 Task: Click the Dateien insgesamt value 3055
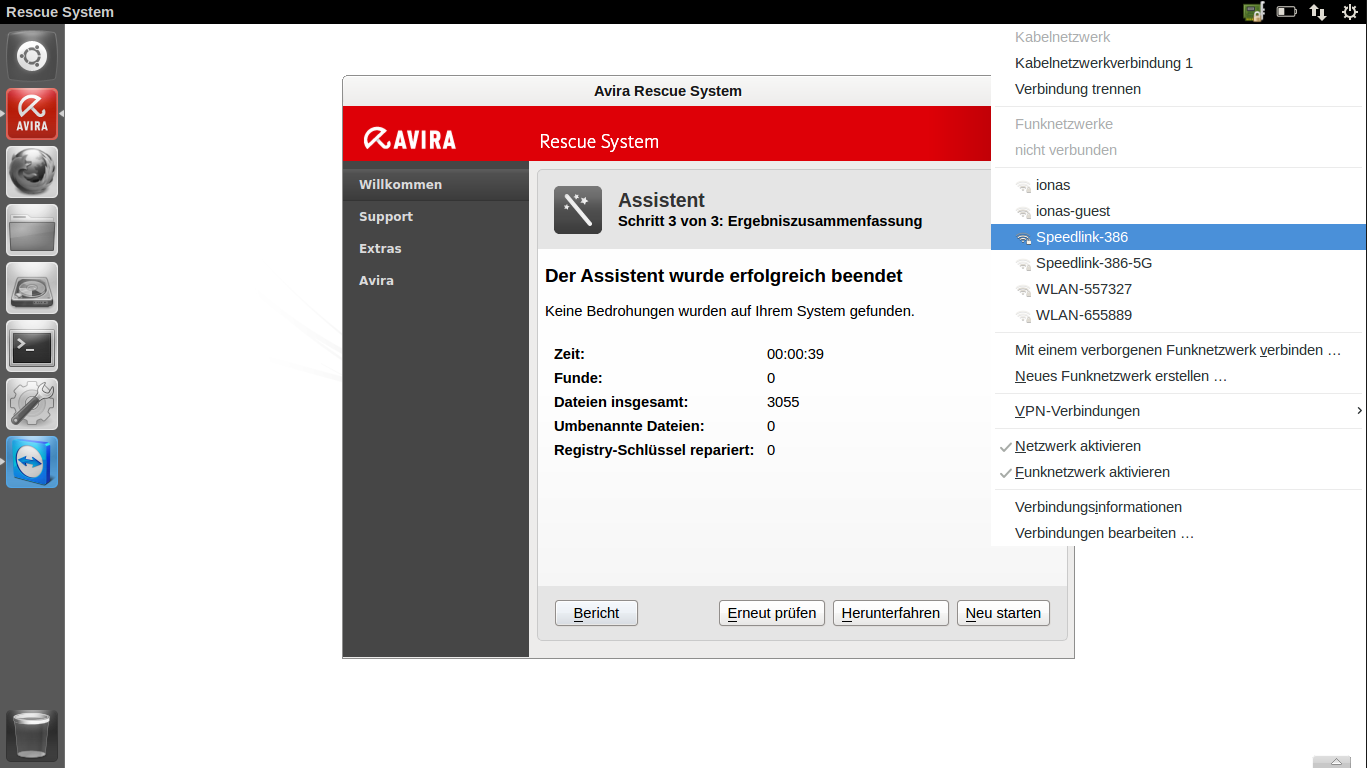(783, 402)
